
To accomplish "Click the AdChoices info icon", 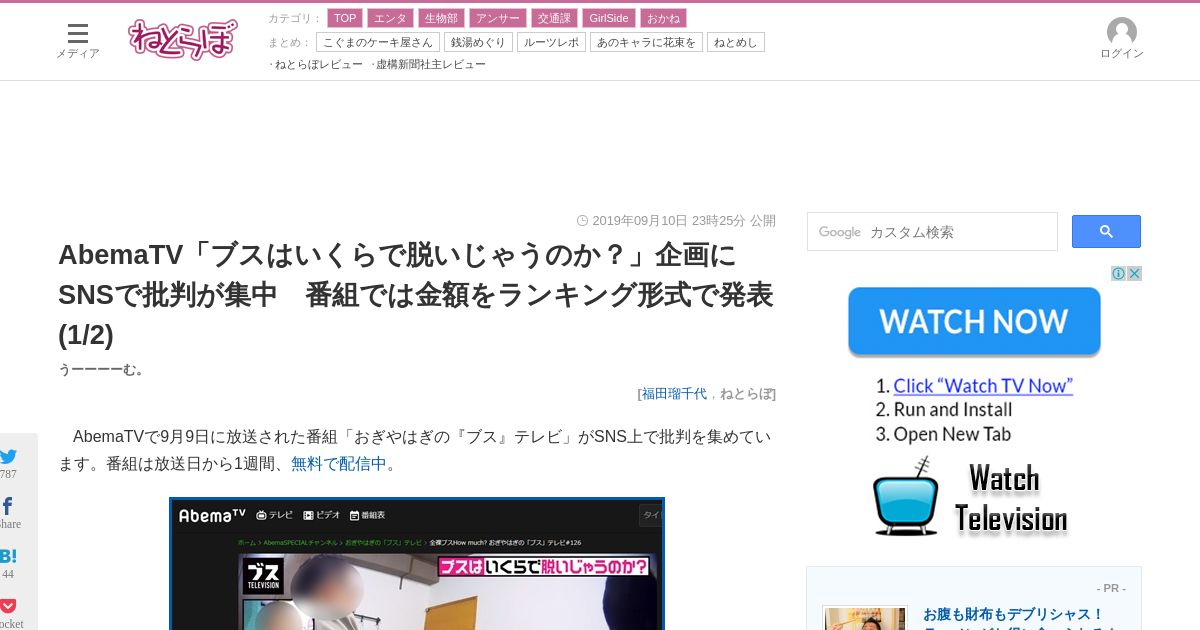I will click(1118, 274).
